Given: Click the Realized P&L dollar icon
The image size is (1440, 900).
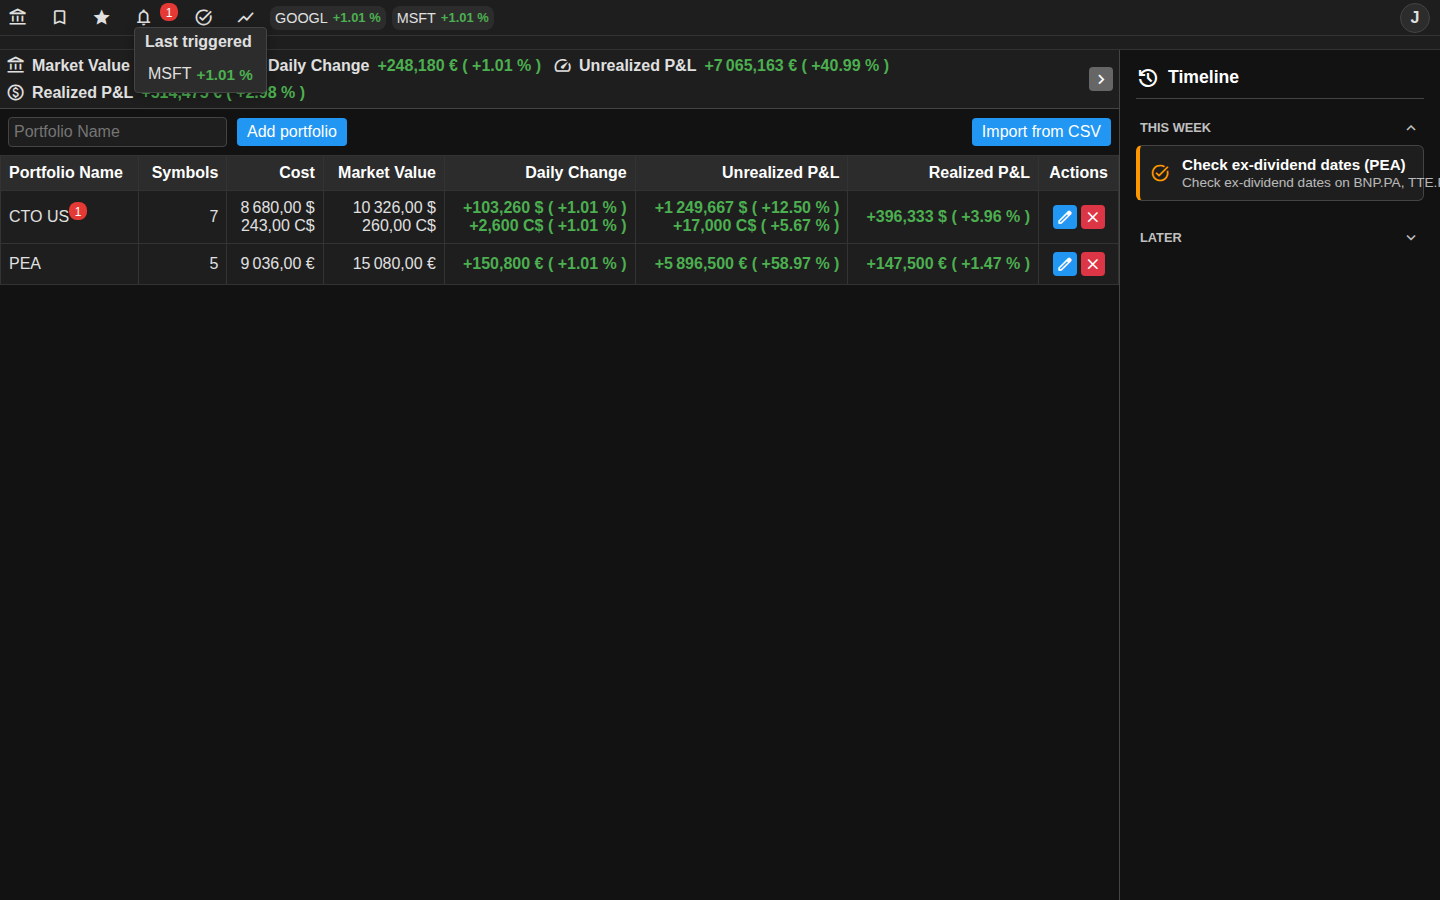Looking at the screenshot, I should (16, 93).
